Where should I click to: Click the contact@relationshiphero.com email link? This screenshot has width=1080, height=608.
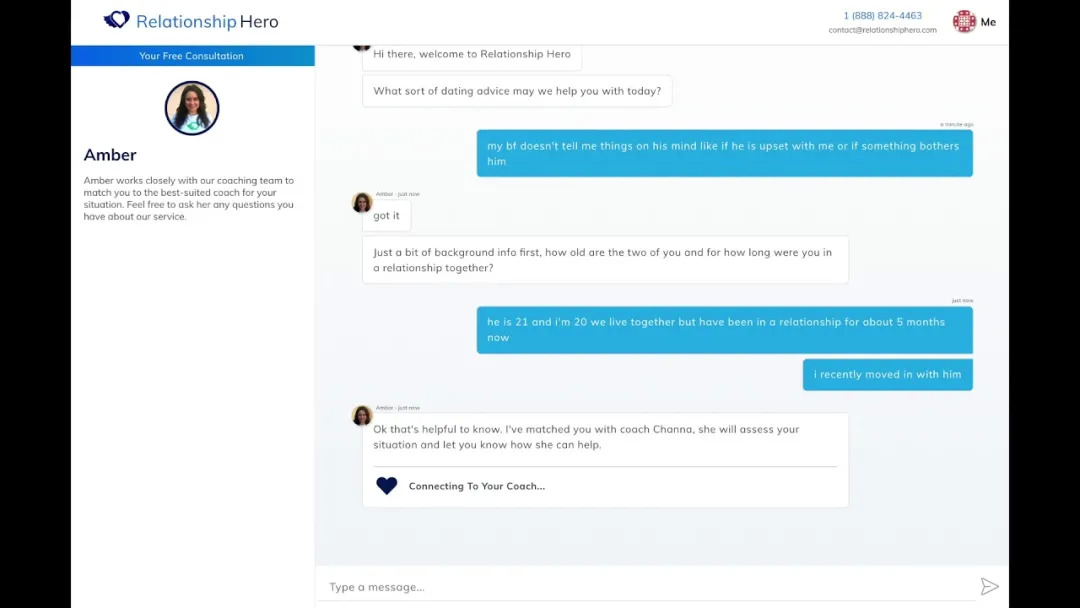(x=882, y=30)
